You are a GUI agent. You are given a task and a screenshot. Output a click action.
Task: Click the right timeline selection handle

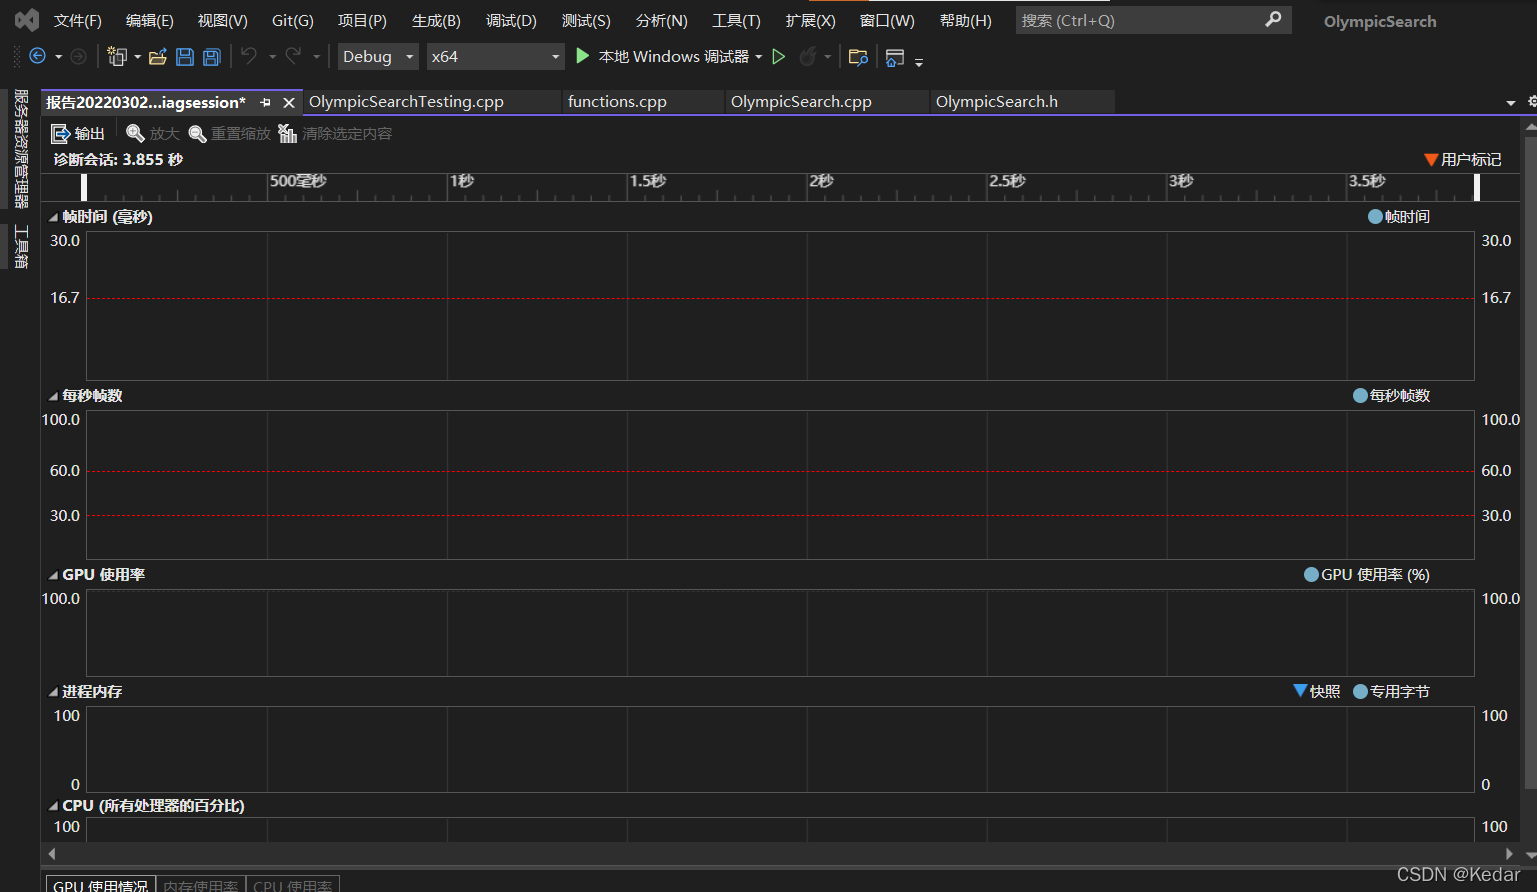click(1476, 187)
